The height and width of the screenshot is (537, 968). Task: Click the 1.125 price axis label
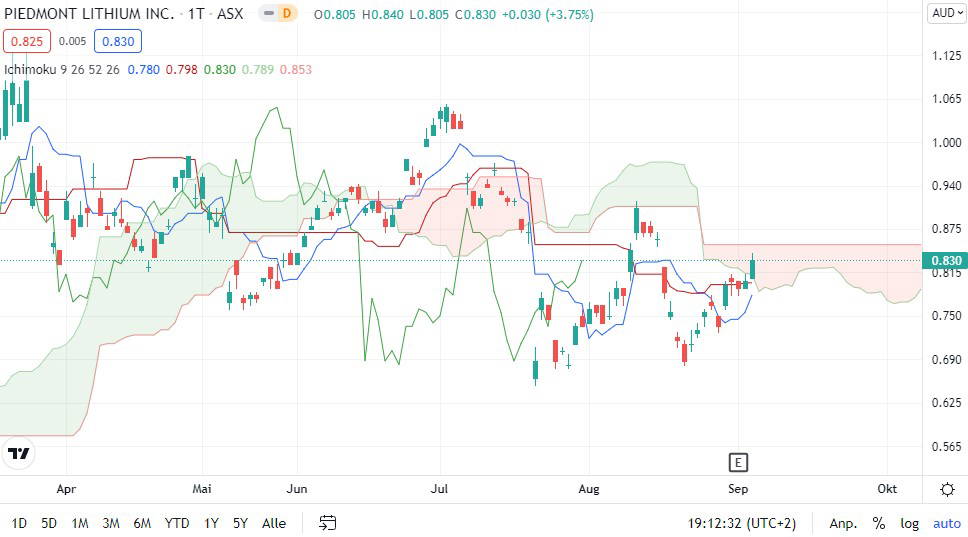pos(946,56)
